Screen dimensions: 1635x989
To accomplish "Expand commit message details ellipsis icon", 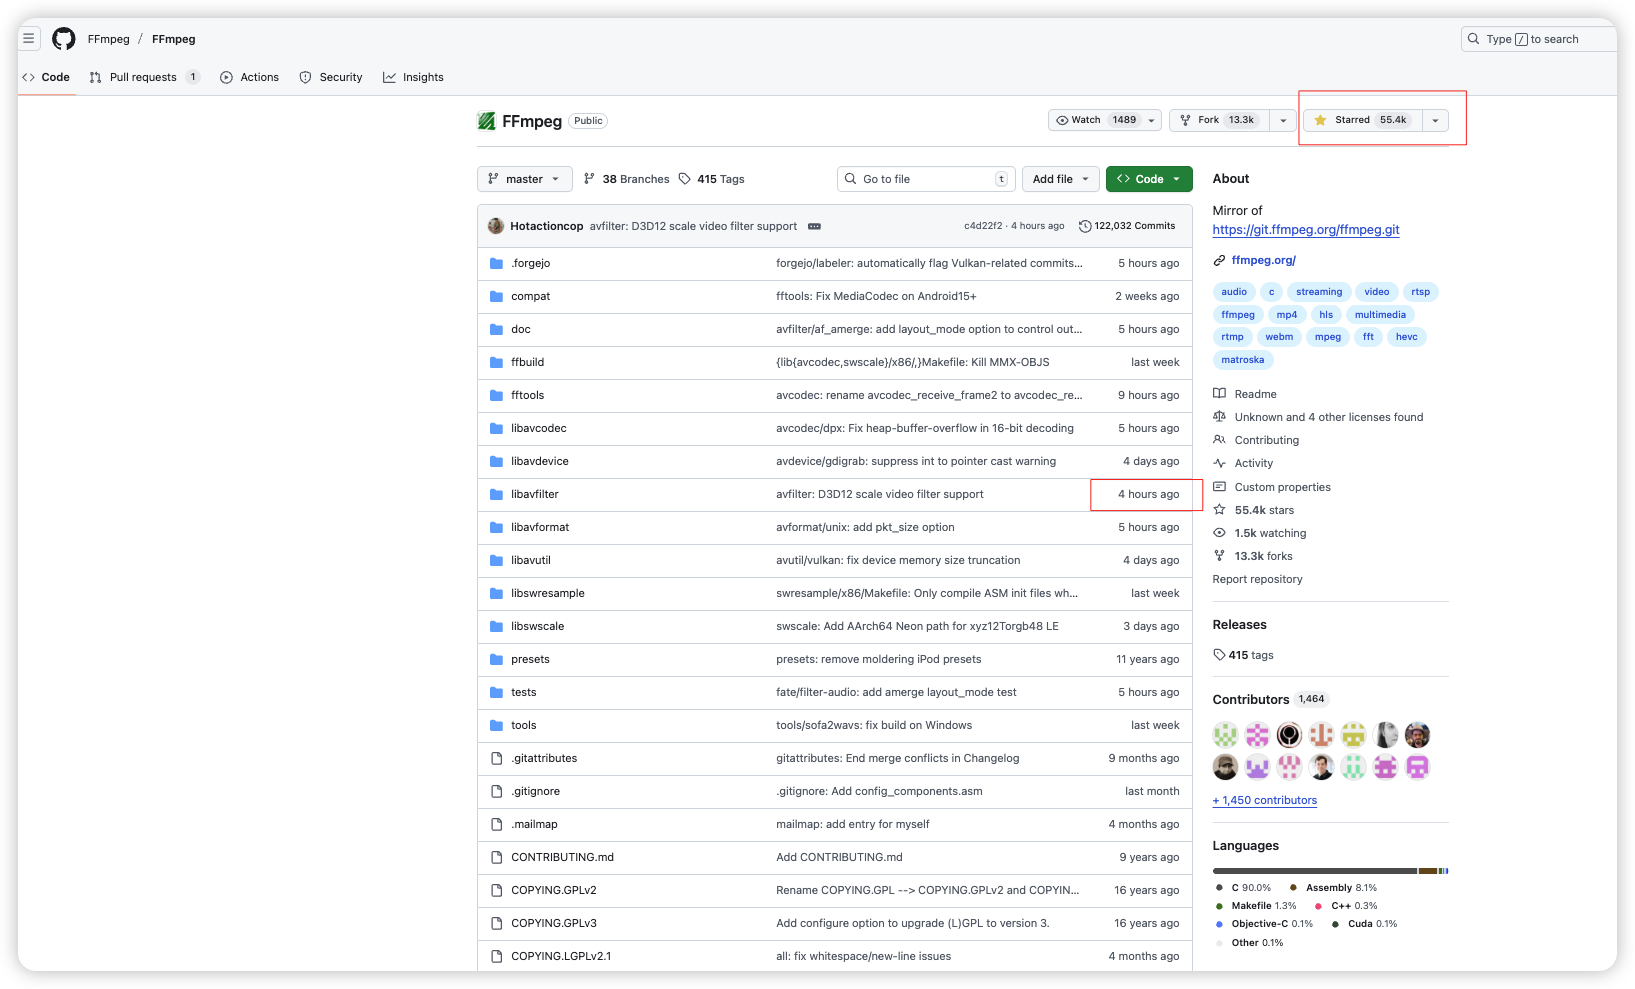I will (x=814, y=226).
